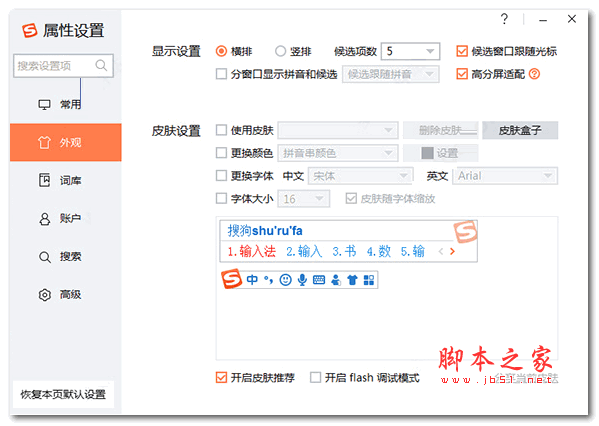Open the 候选跟随拼音 dropdown
Screen dimensions: 599x426
point(390,74)
